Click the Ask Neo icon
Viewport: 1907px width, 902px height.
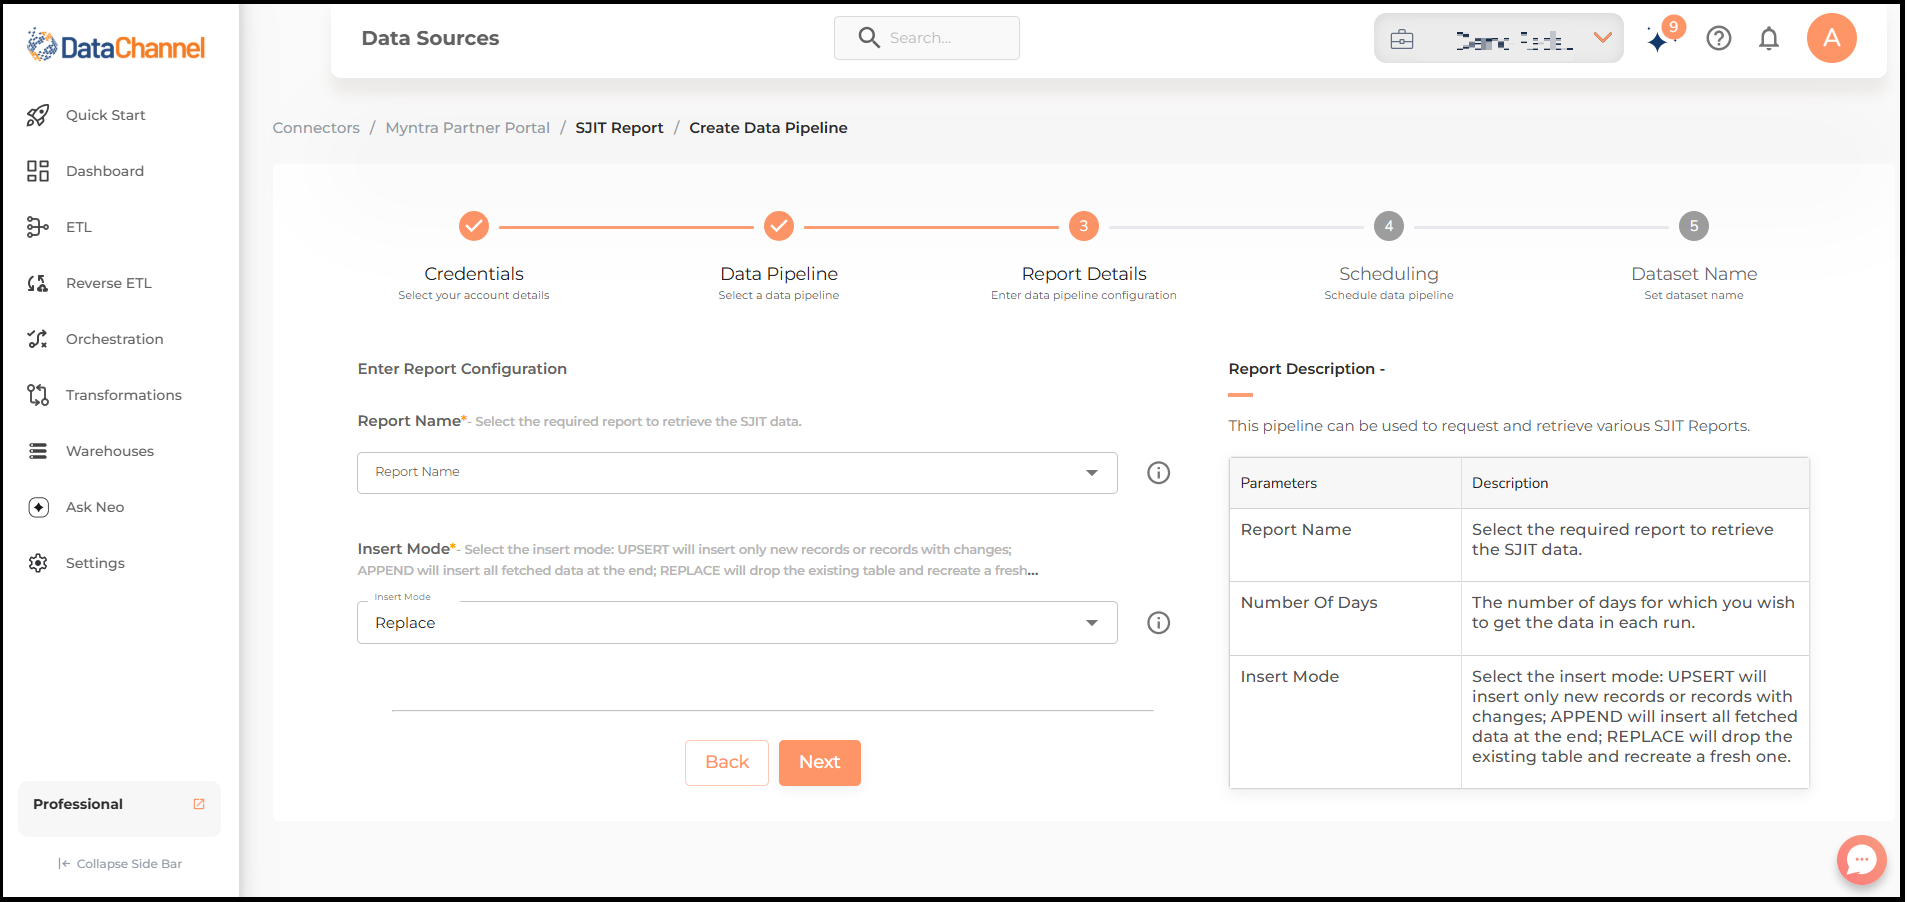(38, 507)
